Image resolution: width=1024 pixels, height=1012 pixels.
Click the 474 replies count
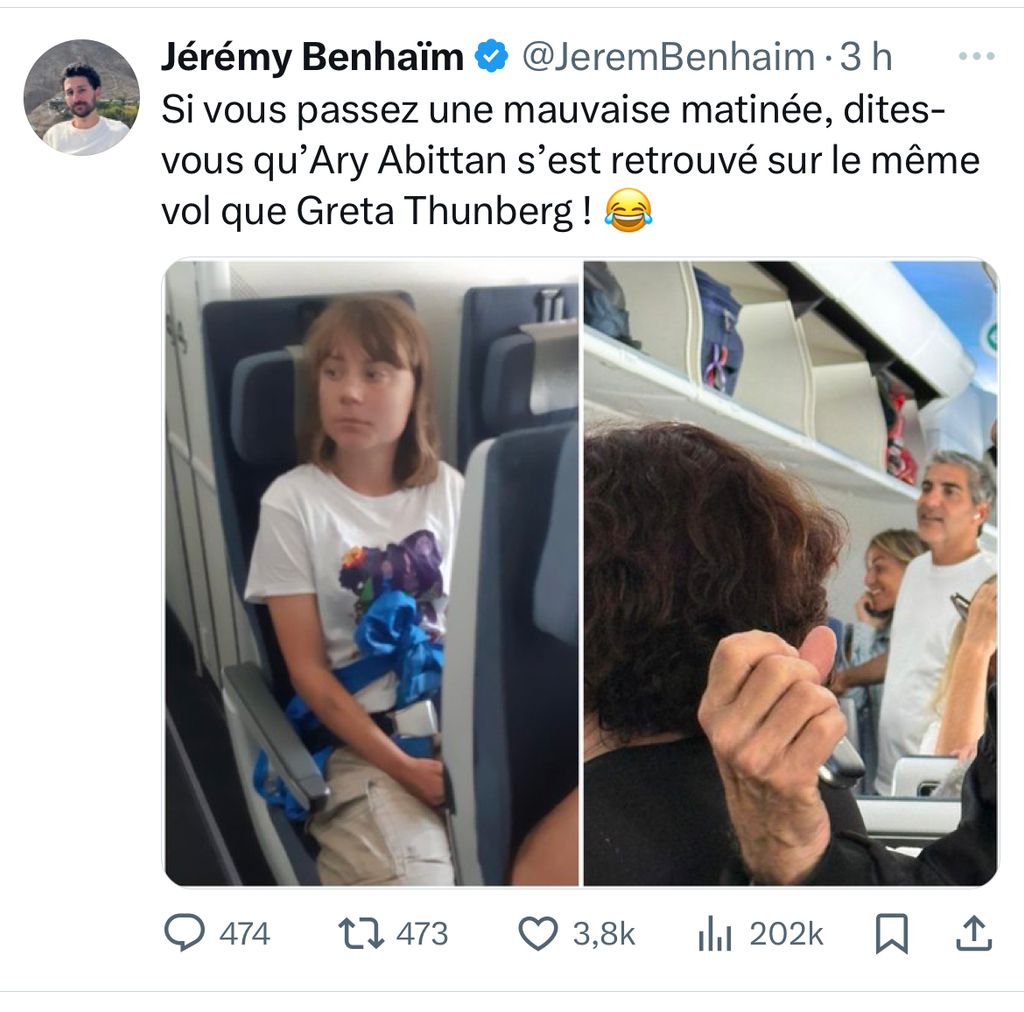[x=244, y=934]
